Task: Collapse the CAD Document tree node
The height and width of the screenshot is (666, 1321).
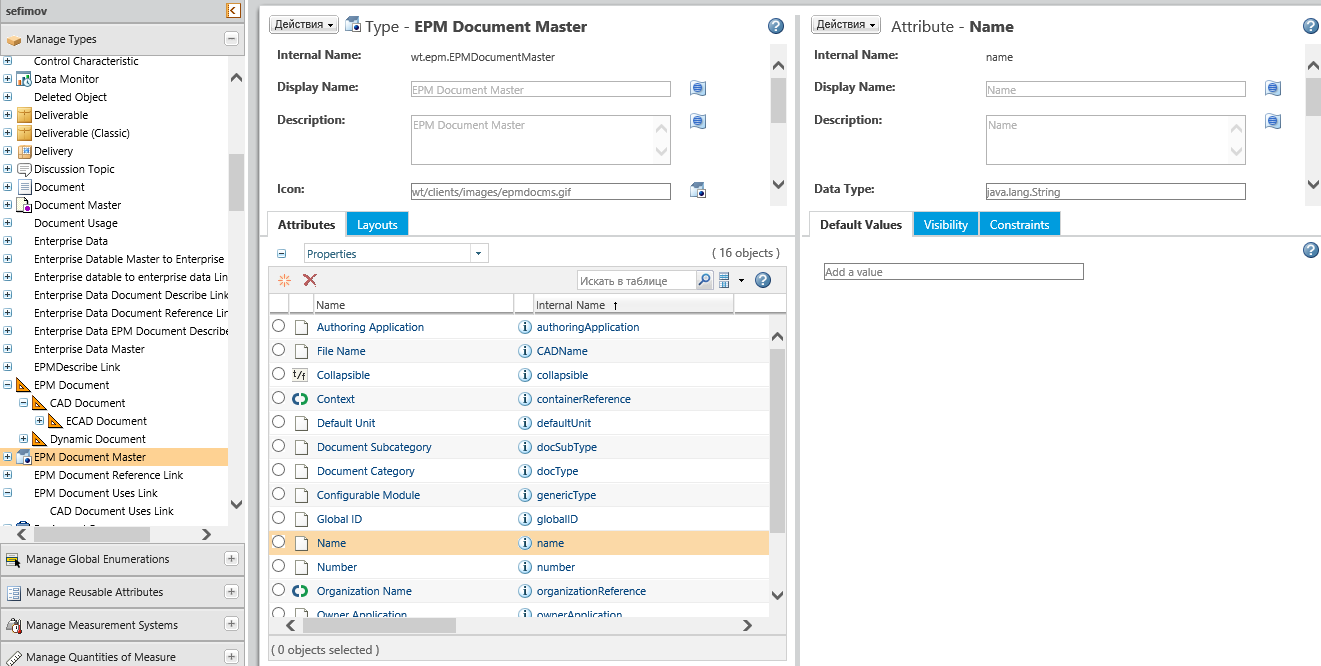Action: (x=24, y=403)
